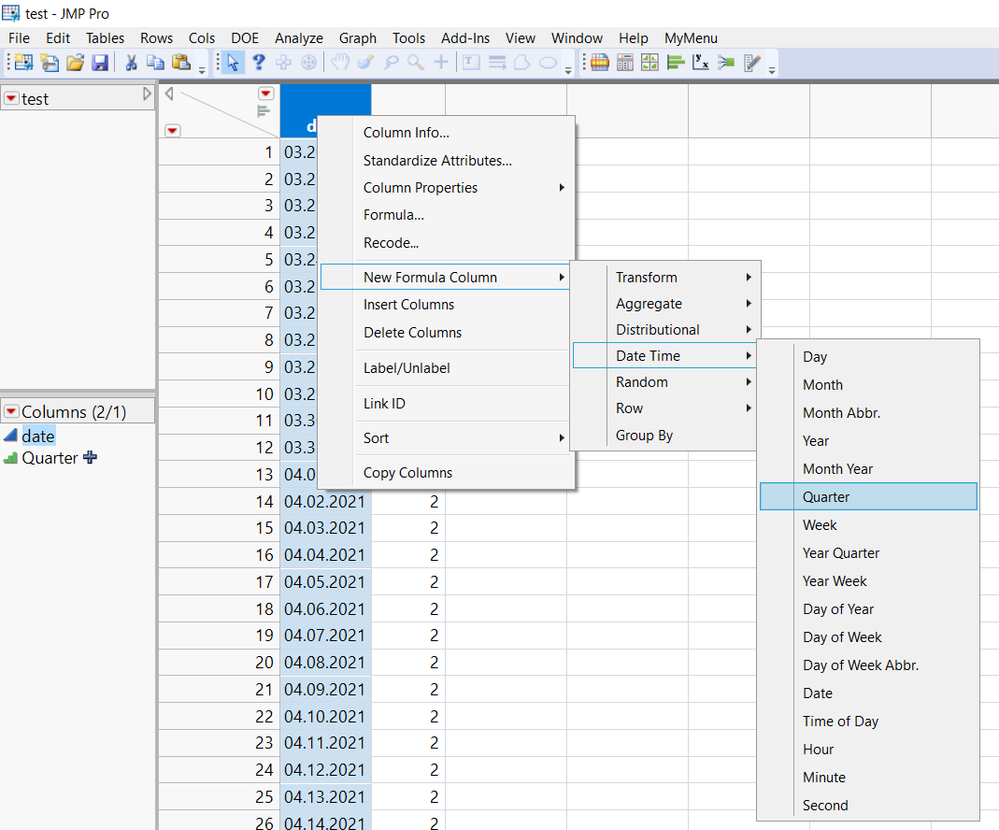999x830 pixels.
Task: Click the Distribution bar chart icon
Action: click(x=675, y=63)
